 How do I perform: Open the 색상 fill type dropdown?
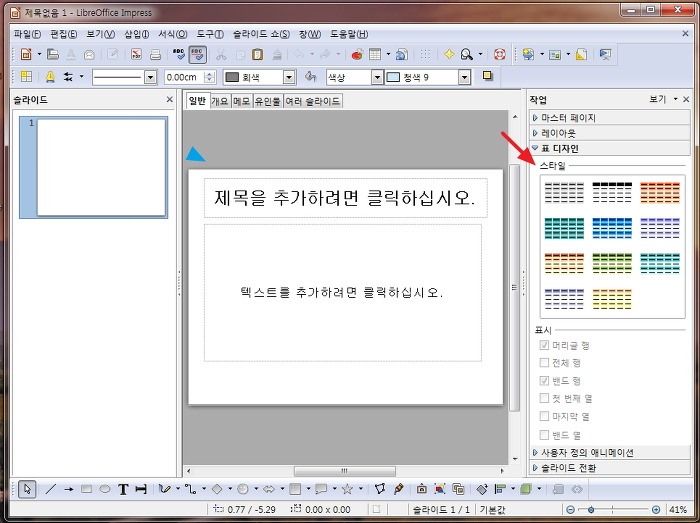click(x=377, y=77)
